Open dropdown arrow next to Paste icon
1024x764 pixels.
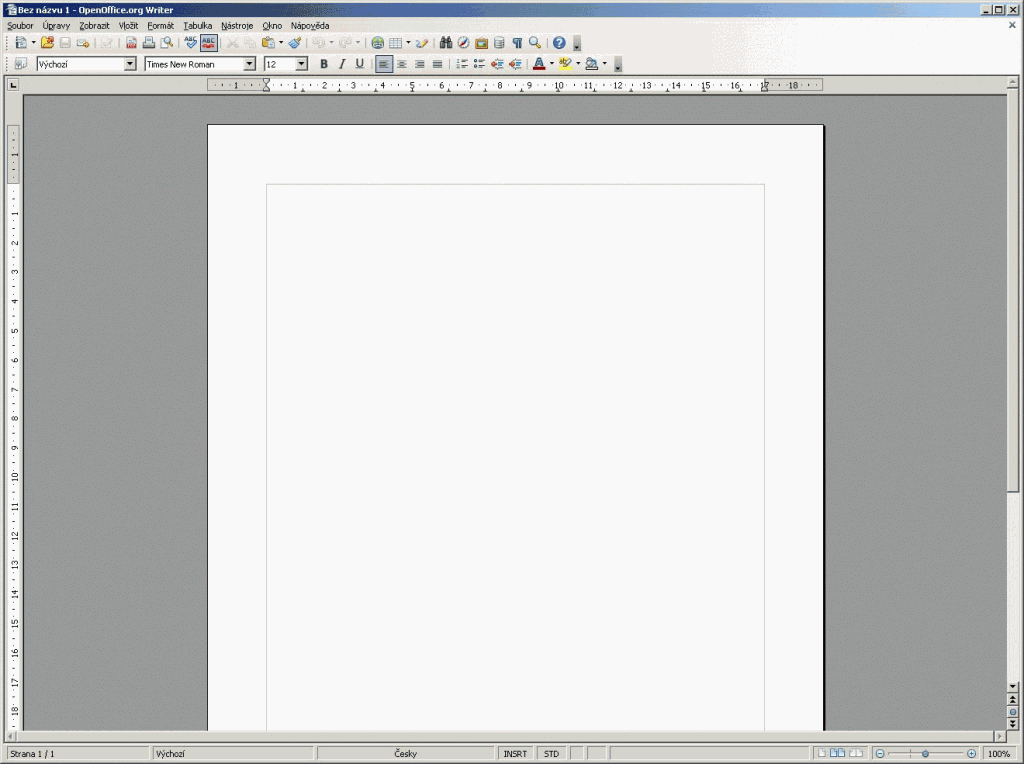coord(281,43)
